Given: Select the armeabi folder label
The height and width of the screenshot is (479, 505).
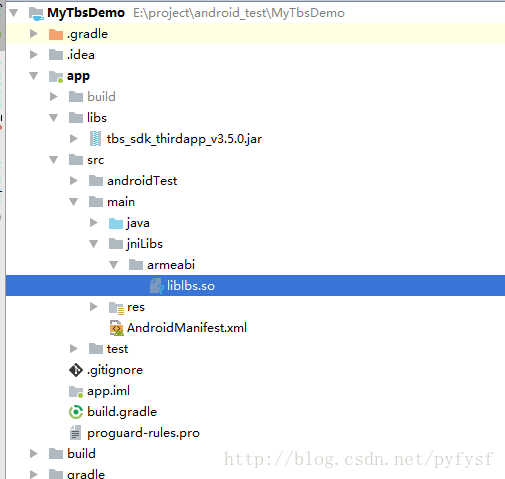Looking at the screenshot, I should pos(171,265).
